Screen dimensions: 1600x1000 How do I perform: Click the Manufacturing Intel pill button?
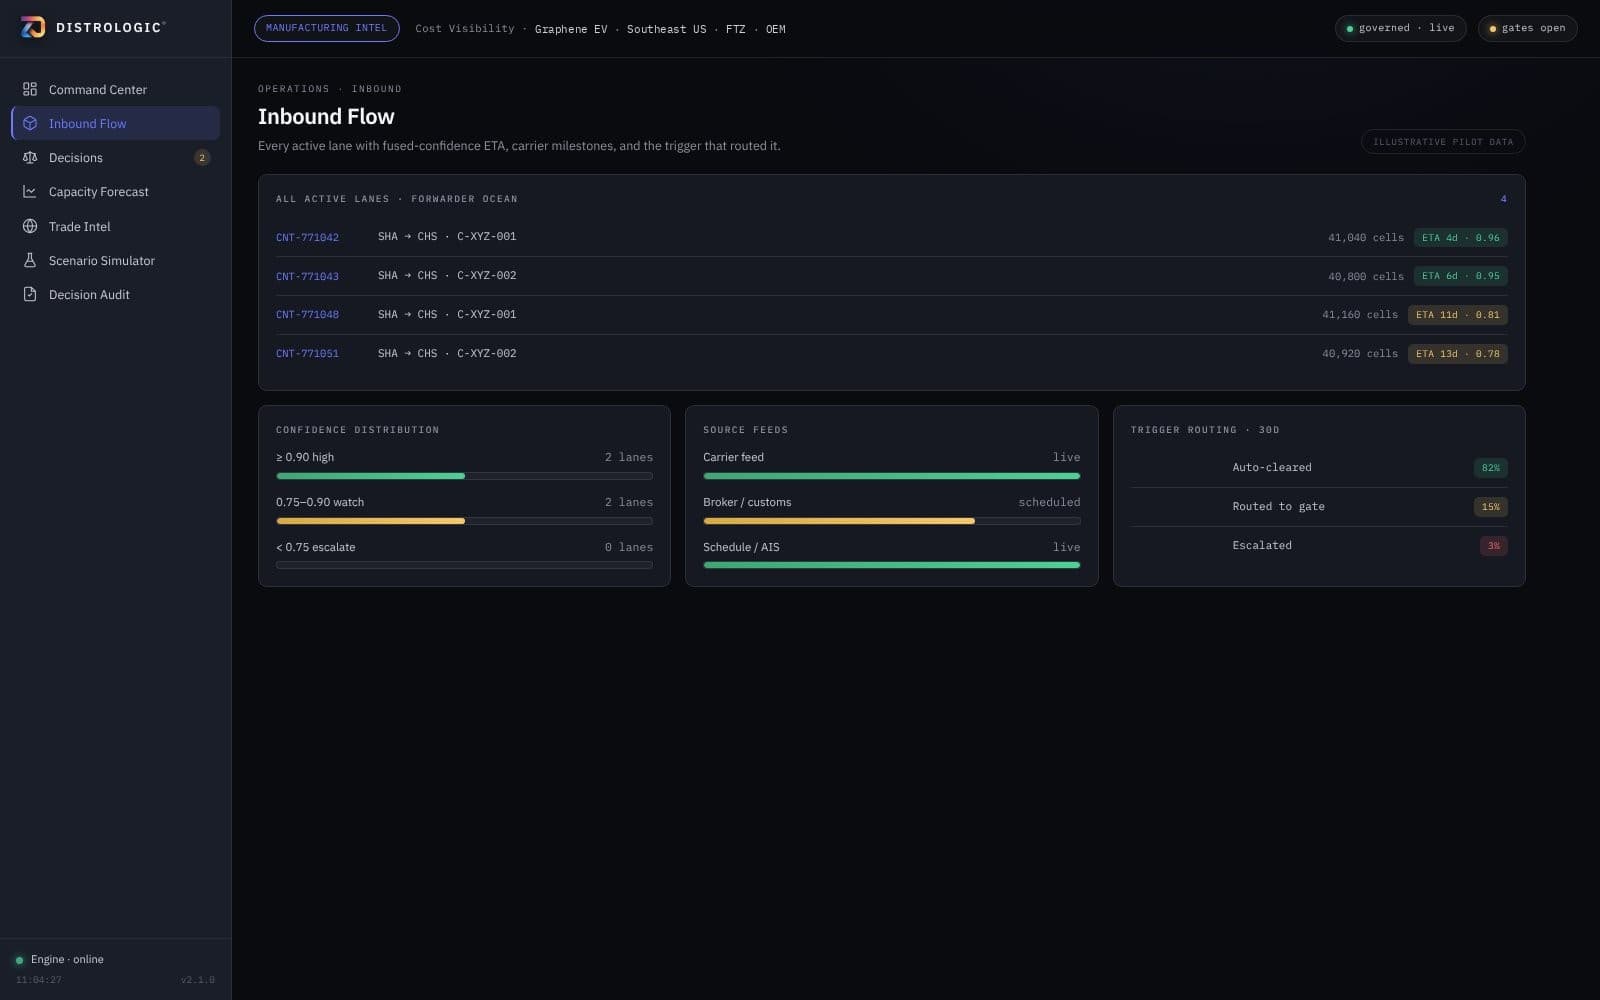tap(327, 28)
